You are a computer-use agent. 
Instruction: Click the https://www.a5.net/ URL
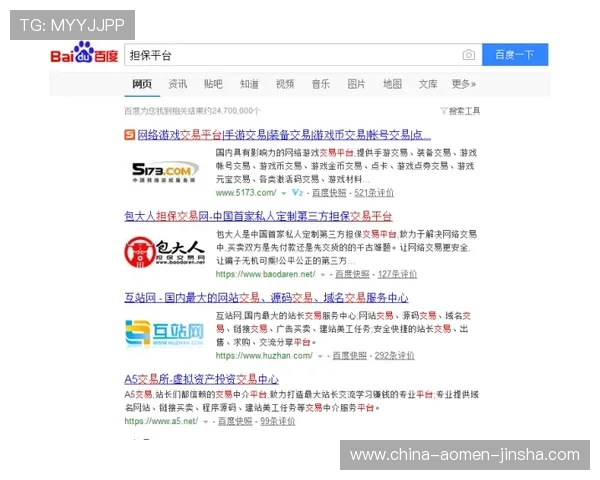click(x=161, y=421)
